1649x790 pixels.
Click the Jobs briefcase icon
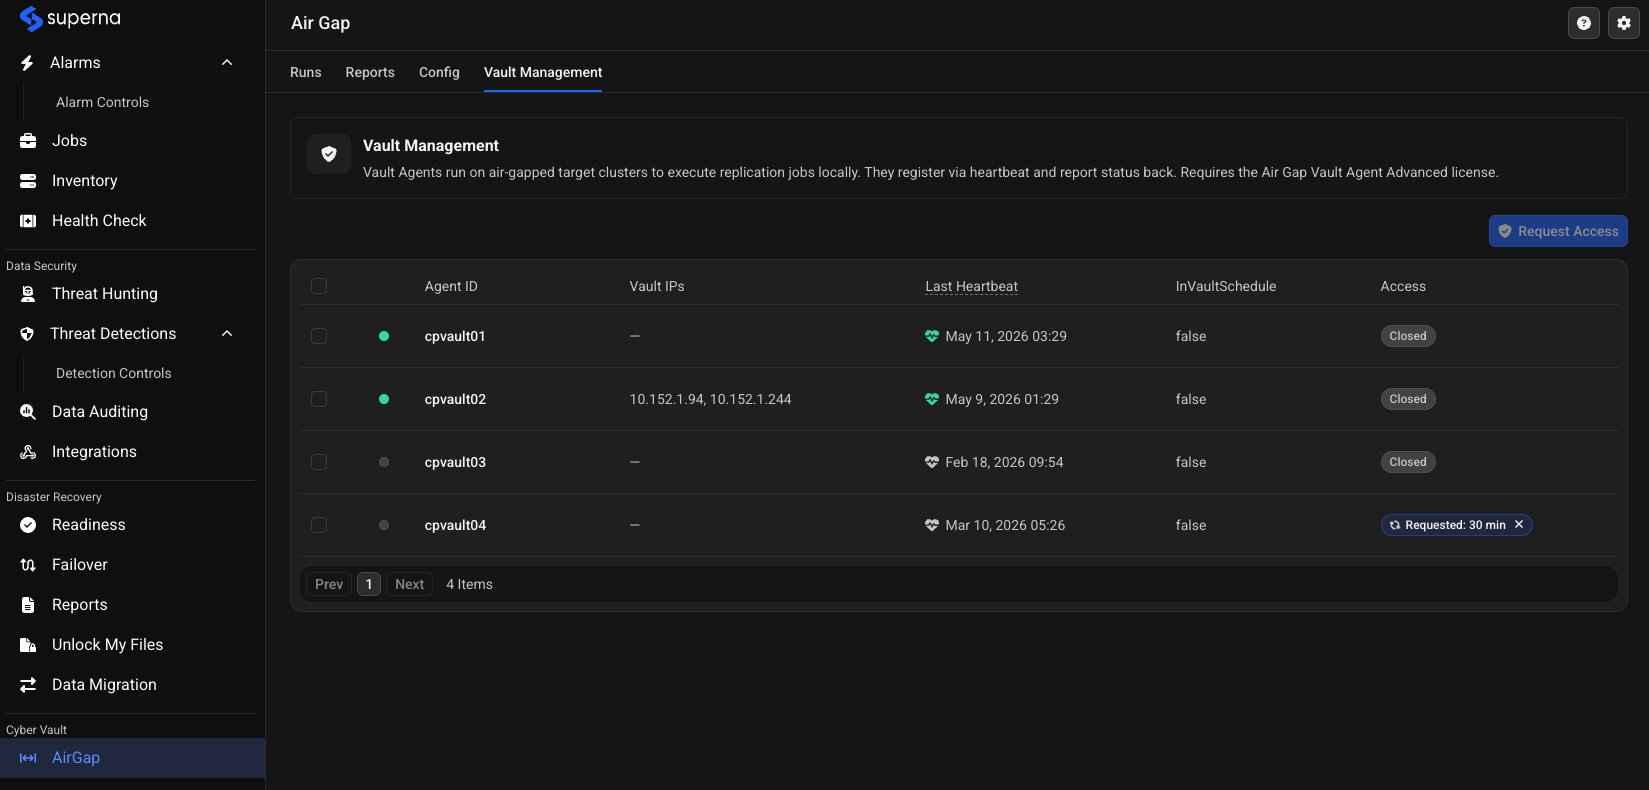pos(28,141)
